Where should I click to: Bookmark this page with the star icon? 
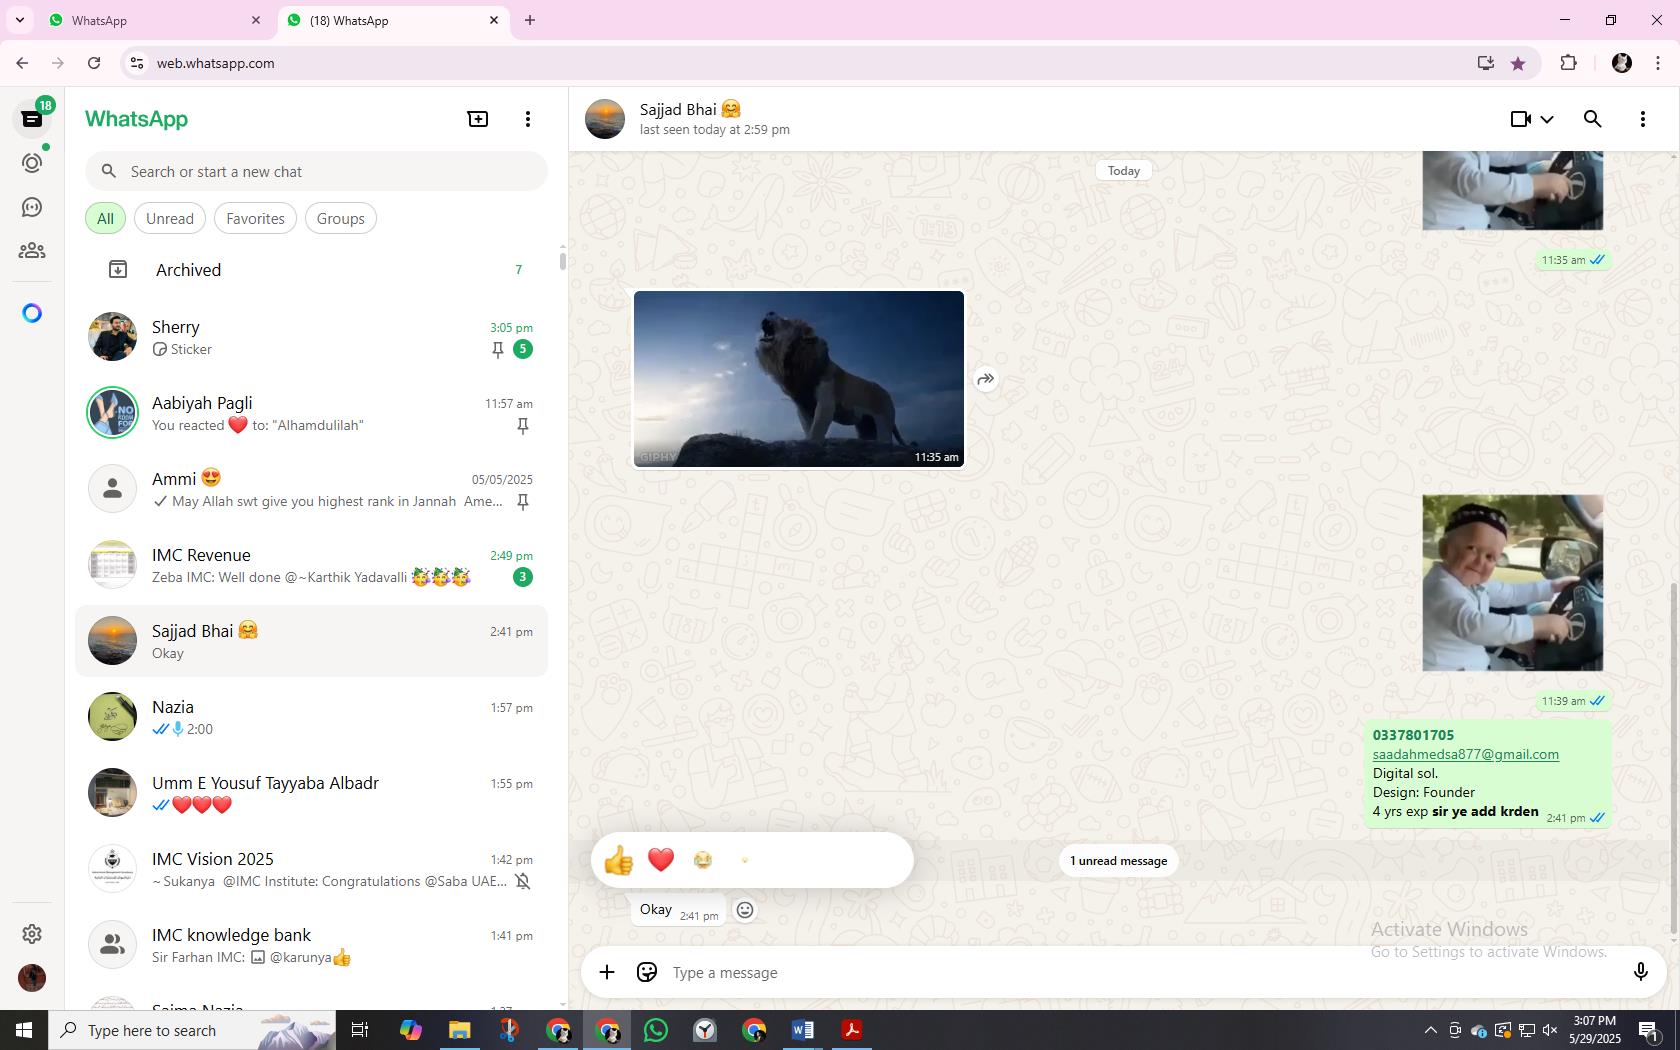pyautogui.click(x=1518, y=63)
